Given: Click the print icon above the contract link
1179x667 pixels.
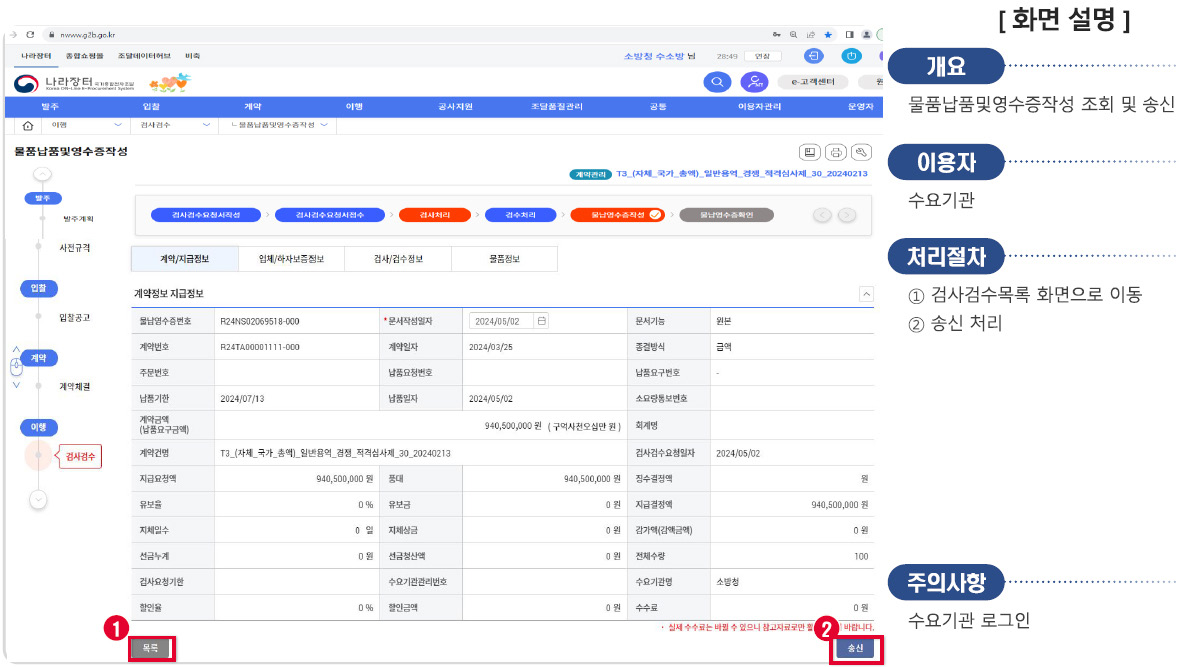Looking at the screenshot, I should click(835, 152).
